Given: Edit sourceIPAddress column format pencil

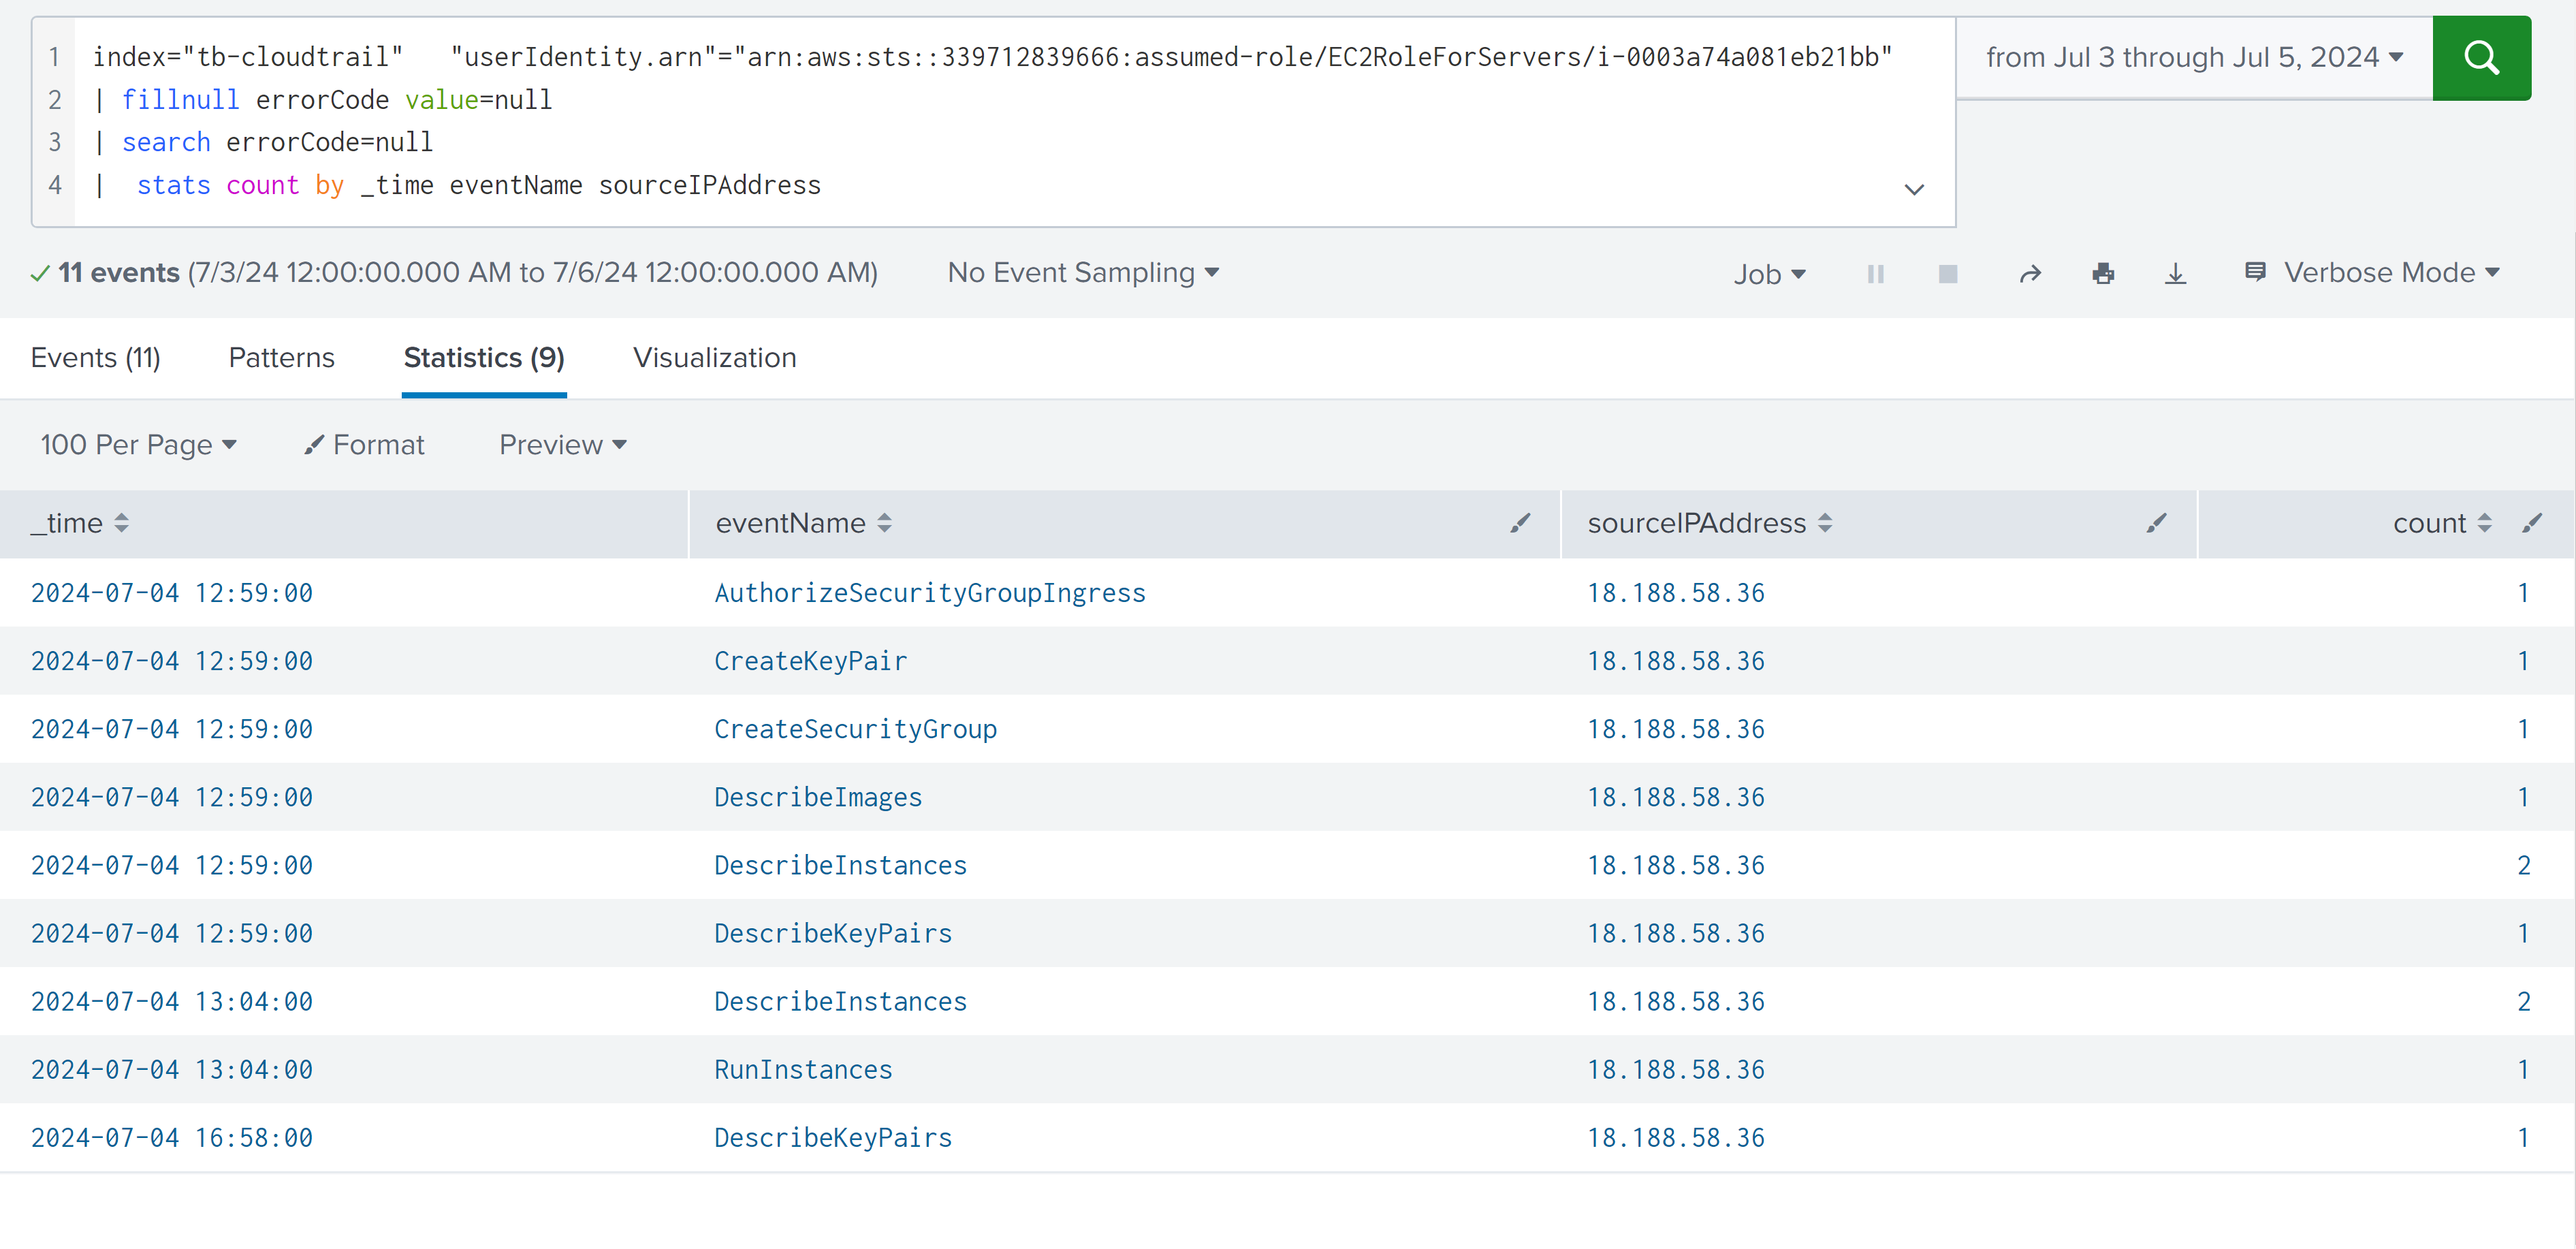Looking at the screenshot, I should [2156, 523].
